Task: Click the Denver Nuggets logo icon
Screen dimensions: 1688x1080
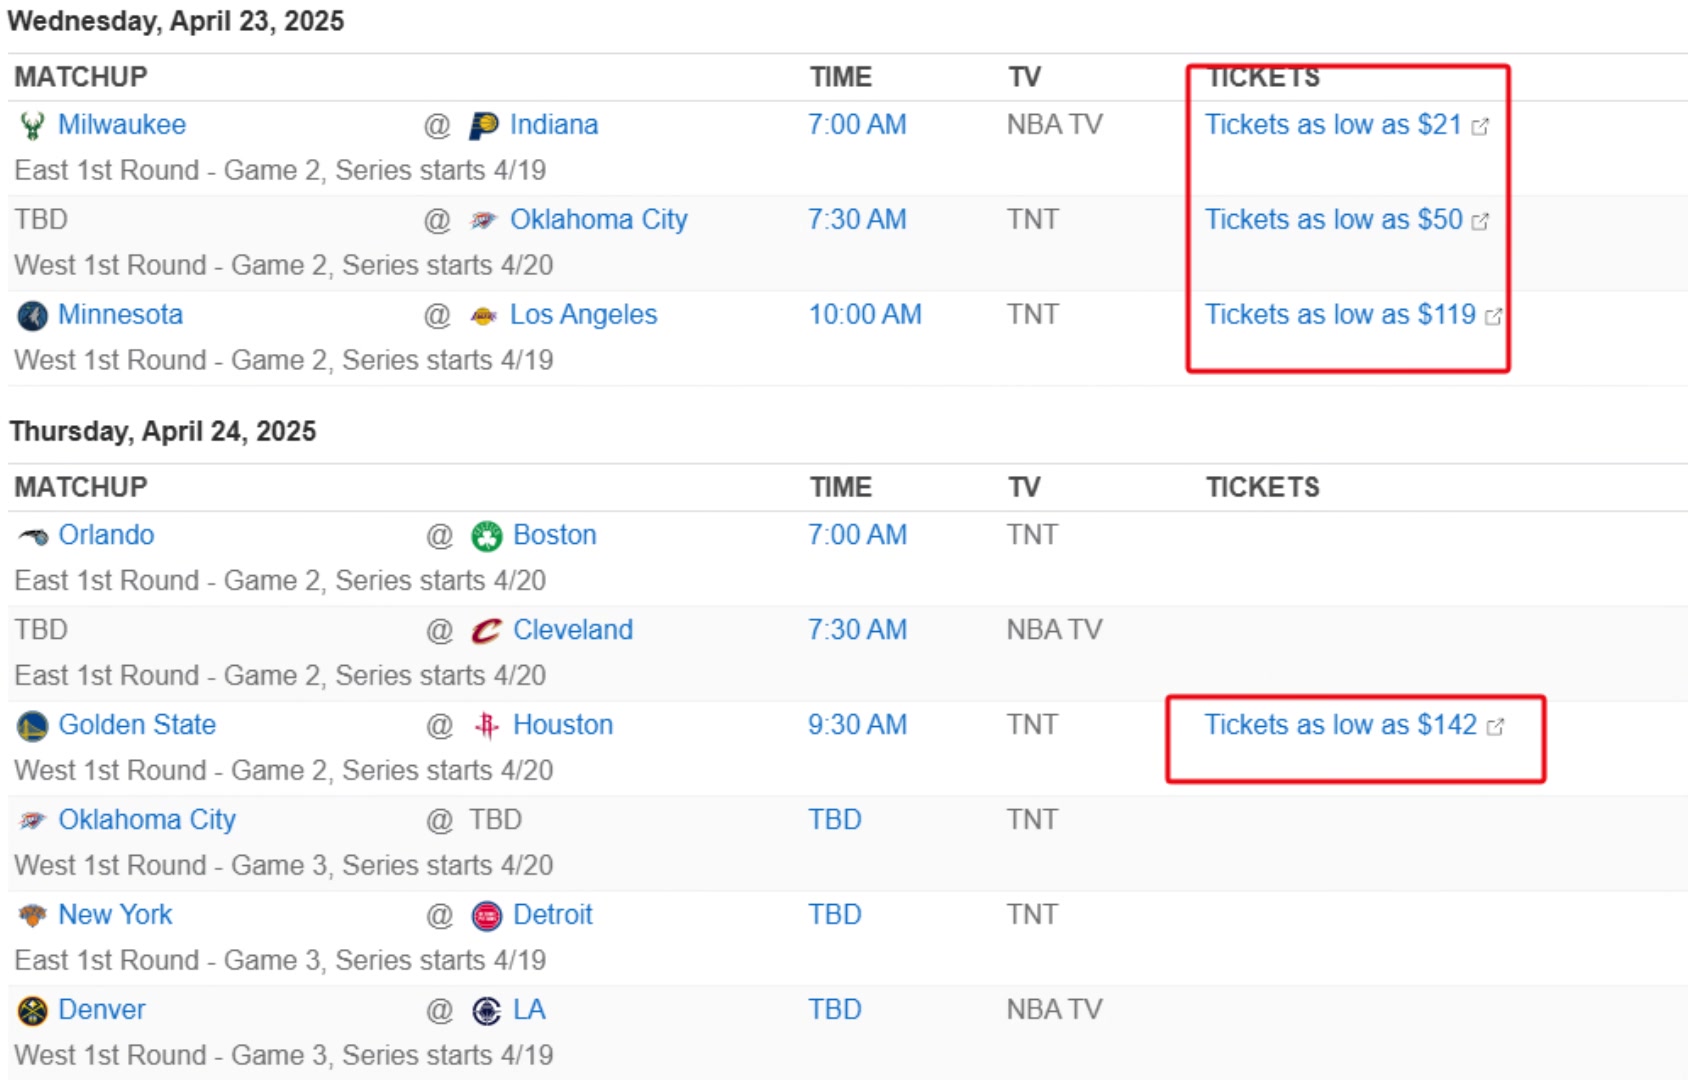Action: [32, 1011]
